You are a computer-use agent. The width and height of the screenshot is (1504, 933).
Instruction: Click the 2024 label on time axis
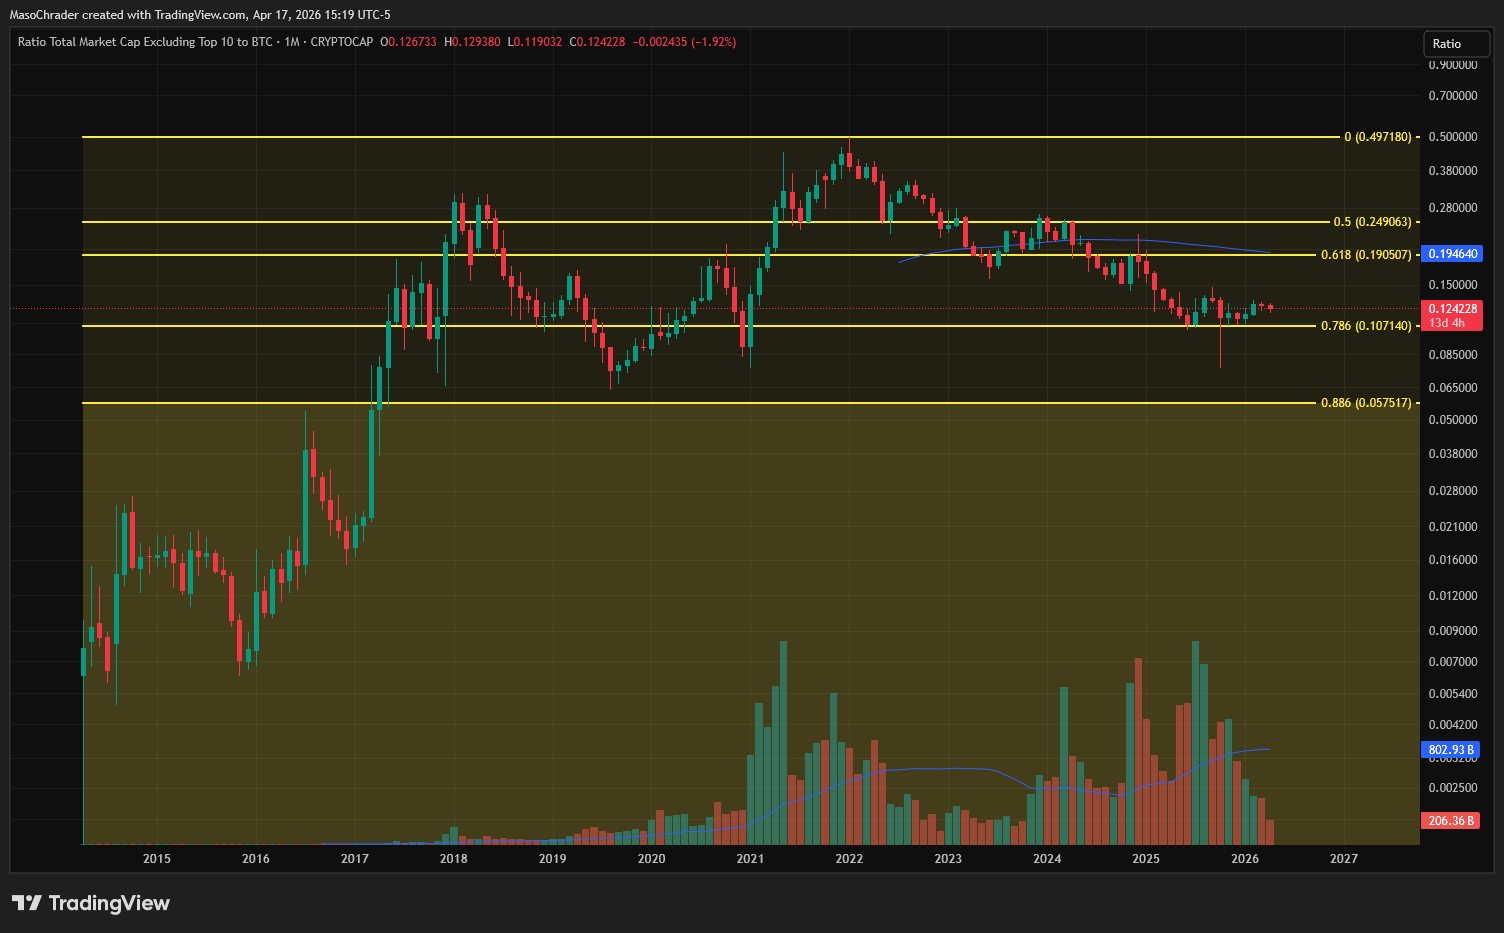pos(1047,859)
